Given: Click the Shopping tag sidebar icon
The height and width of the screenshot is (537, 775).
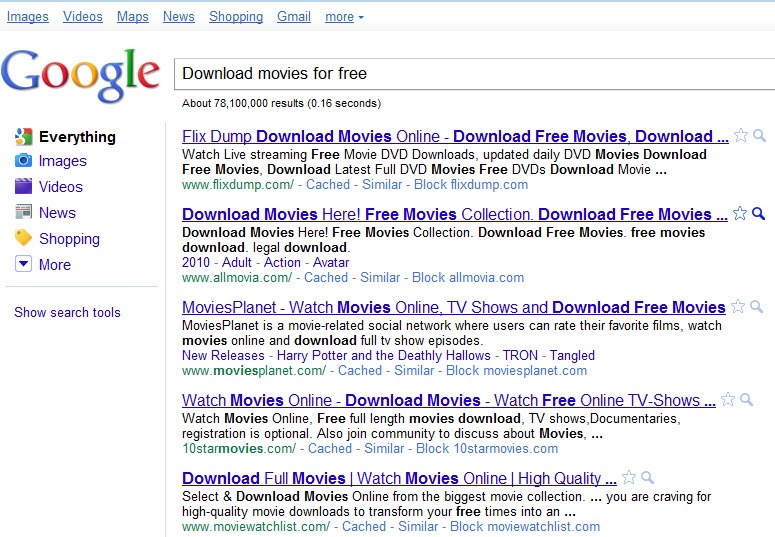Looking at the screenshot, I should 23,238.
